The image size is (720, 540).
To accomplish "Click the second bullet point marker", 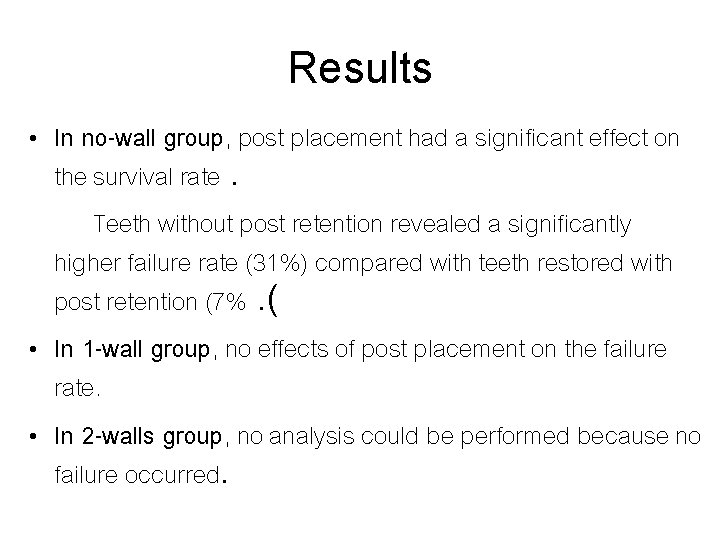I will (33, 349).
